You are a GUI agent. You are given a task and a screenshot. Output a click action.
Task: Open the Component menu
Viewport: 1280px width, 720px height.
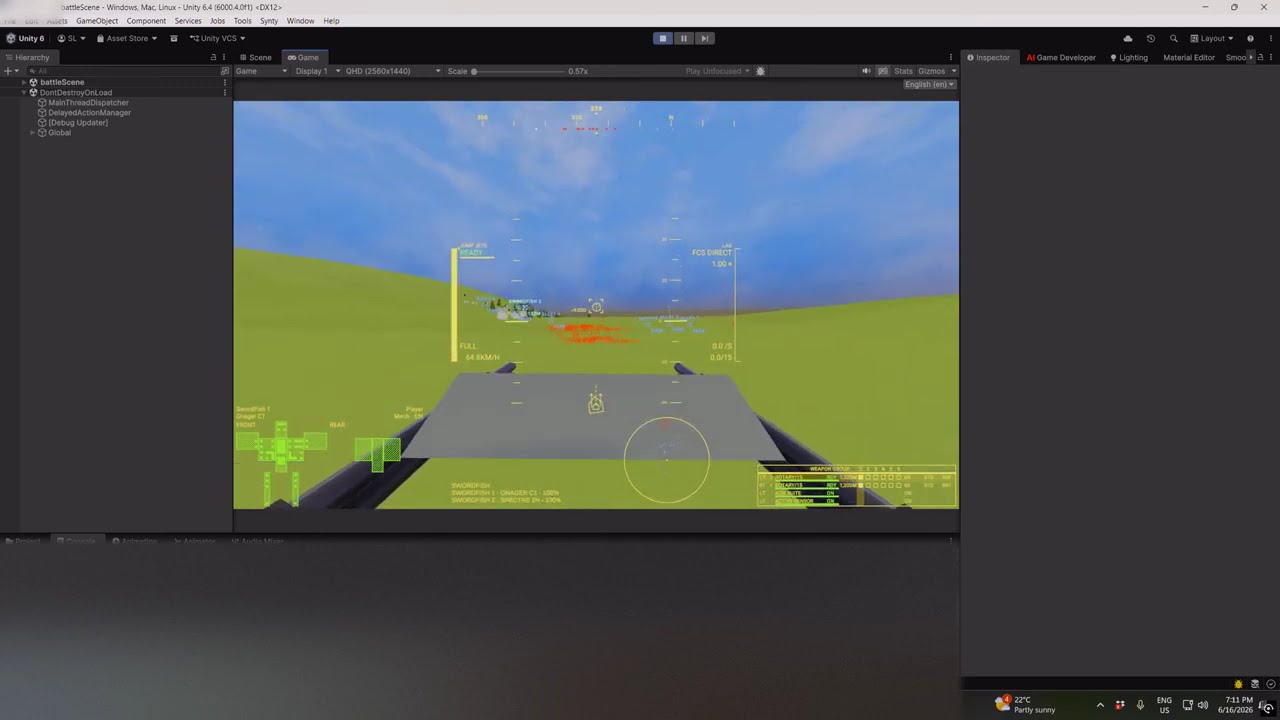(x=146, y=21)
